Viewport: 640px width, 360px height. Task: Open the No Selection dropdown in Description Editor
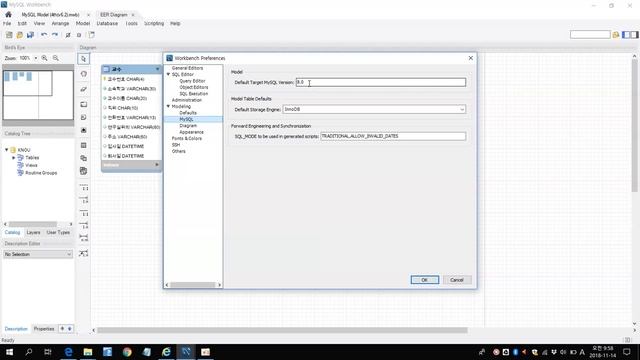(x=38, y=254)
